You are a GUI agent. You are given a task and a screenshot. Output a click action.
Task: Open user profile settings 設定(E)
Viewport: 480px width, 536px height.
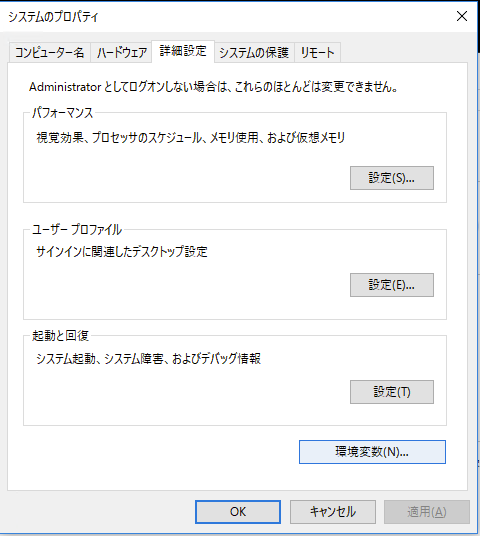pos(392,285)
